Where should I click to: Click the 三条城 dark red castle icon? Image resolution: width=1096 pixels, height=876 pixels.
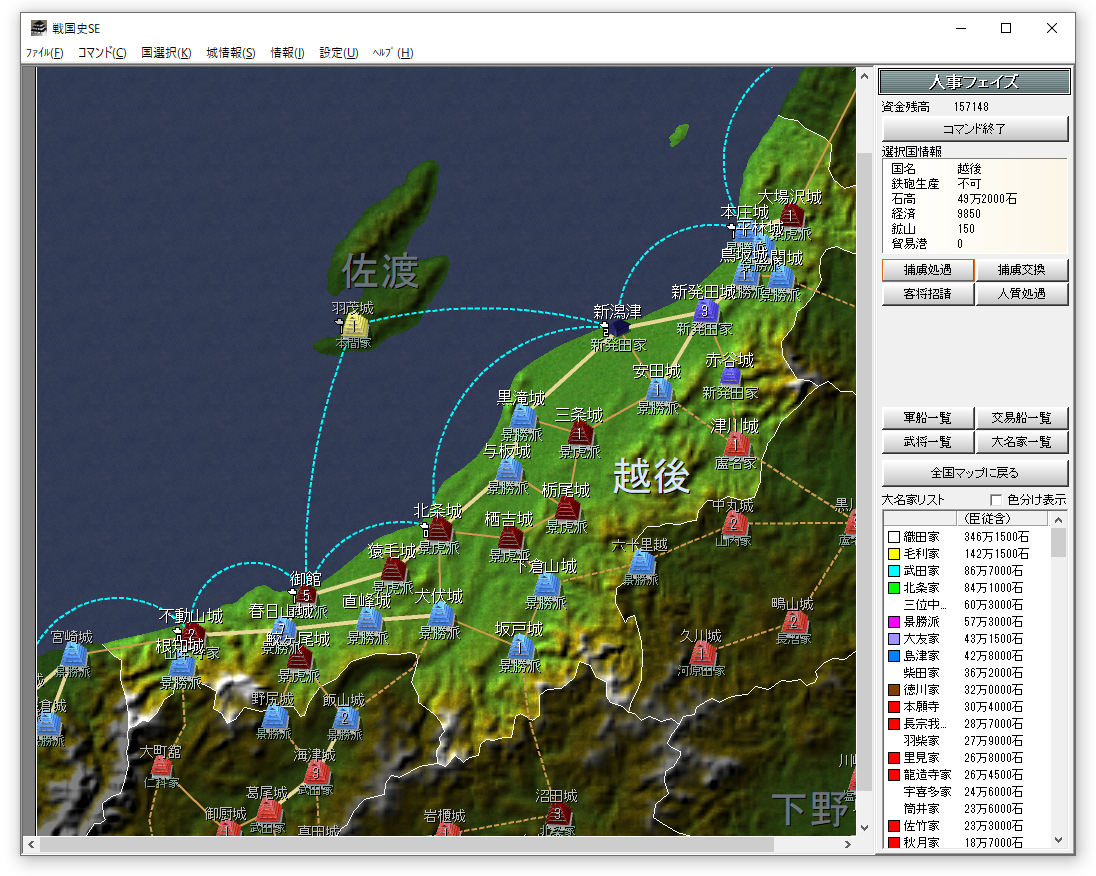(580, 433)
